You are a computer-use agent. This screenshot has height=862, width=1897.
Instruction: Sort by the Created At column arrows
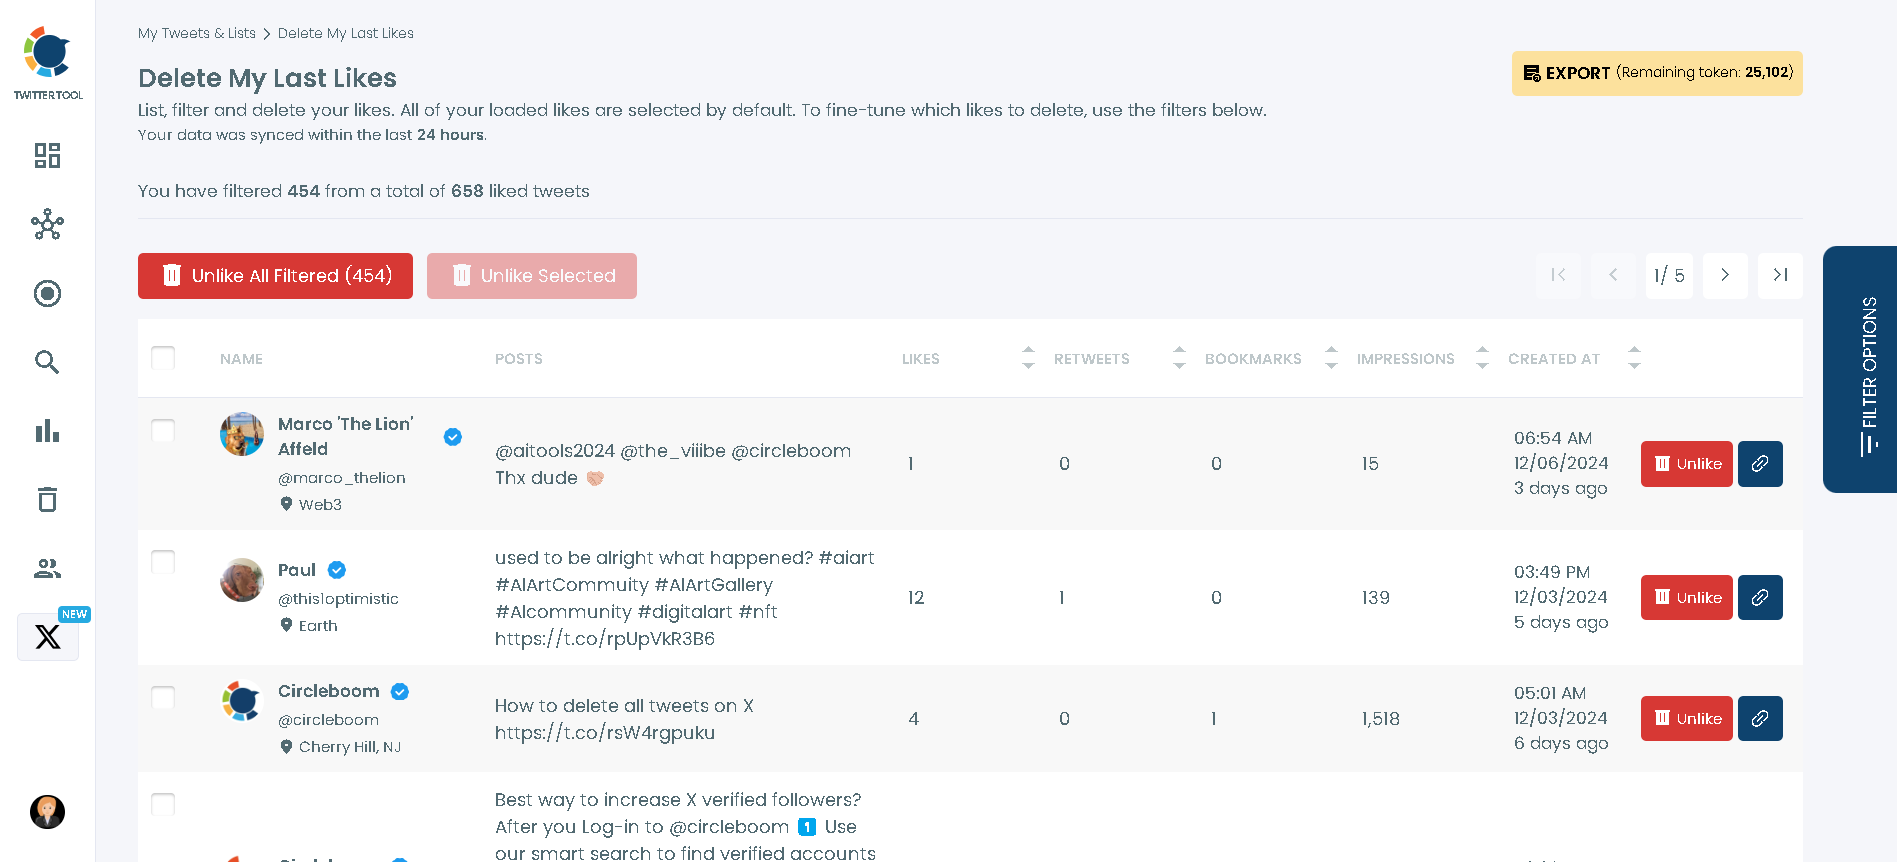[x=1634, y=358]
